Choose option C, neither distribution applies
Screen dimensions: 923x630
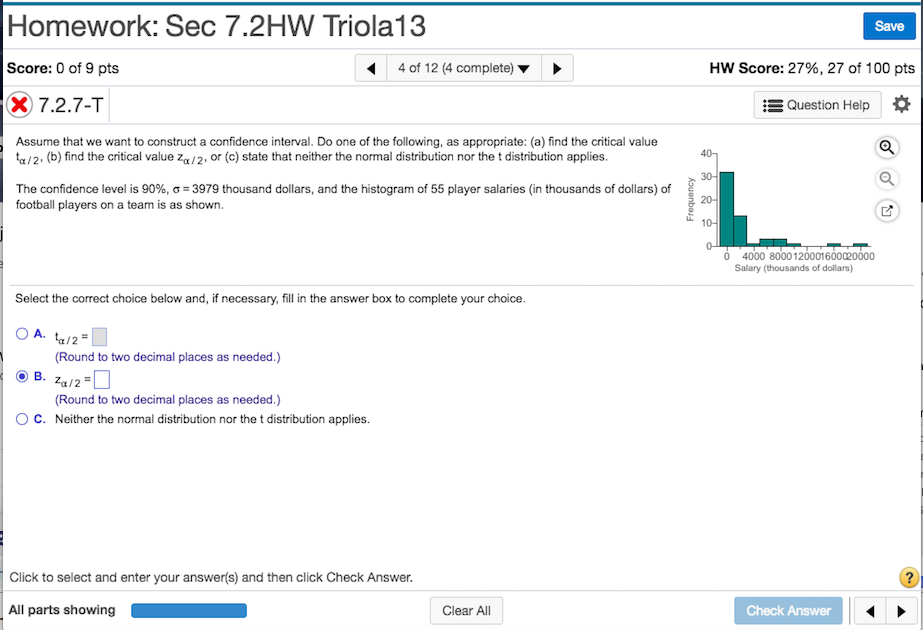(24, 418)
